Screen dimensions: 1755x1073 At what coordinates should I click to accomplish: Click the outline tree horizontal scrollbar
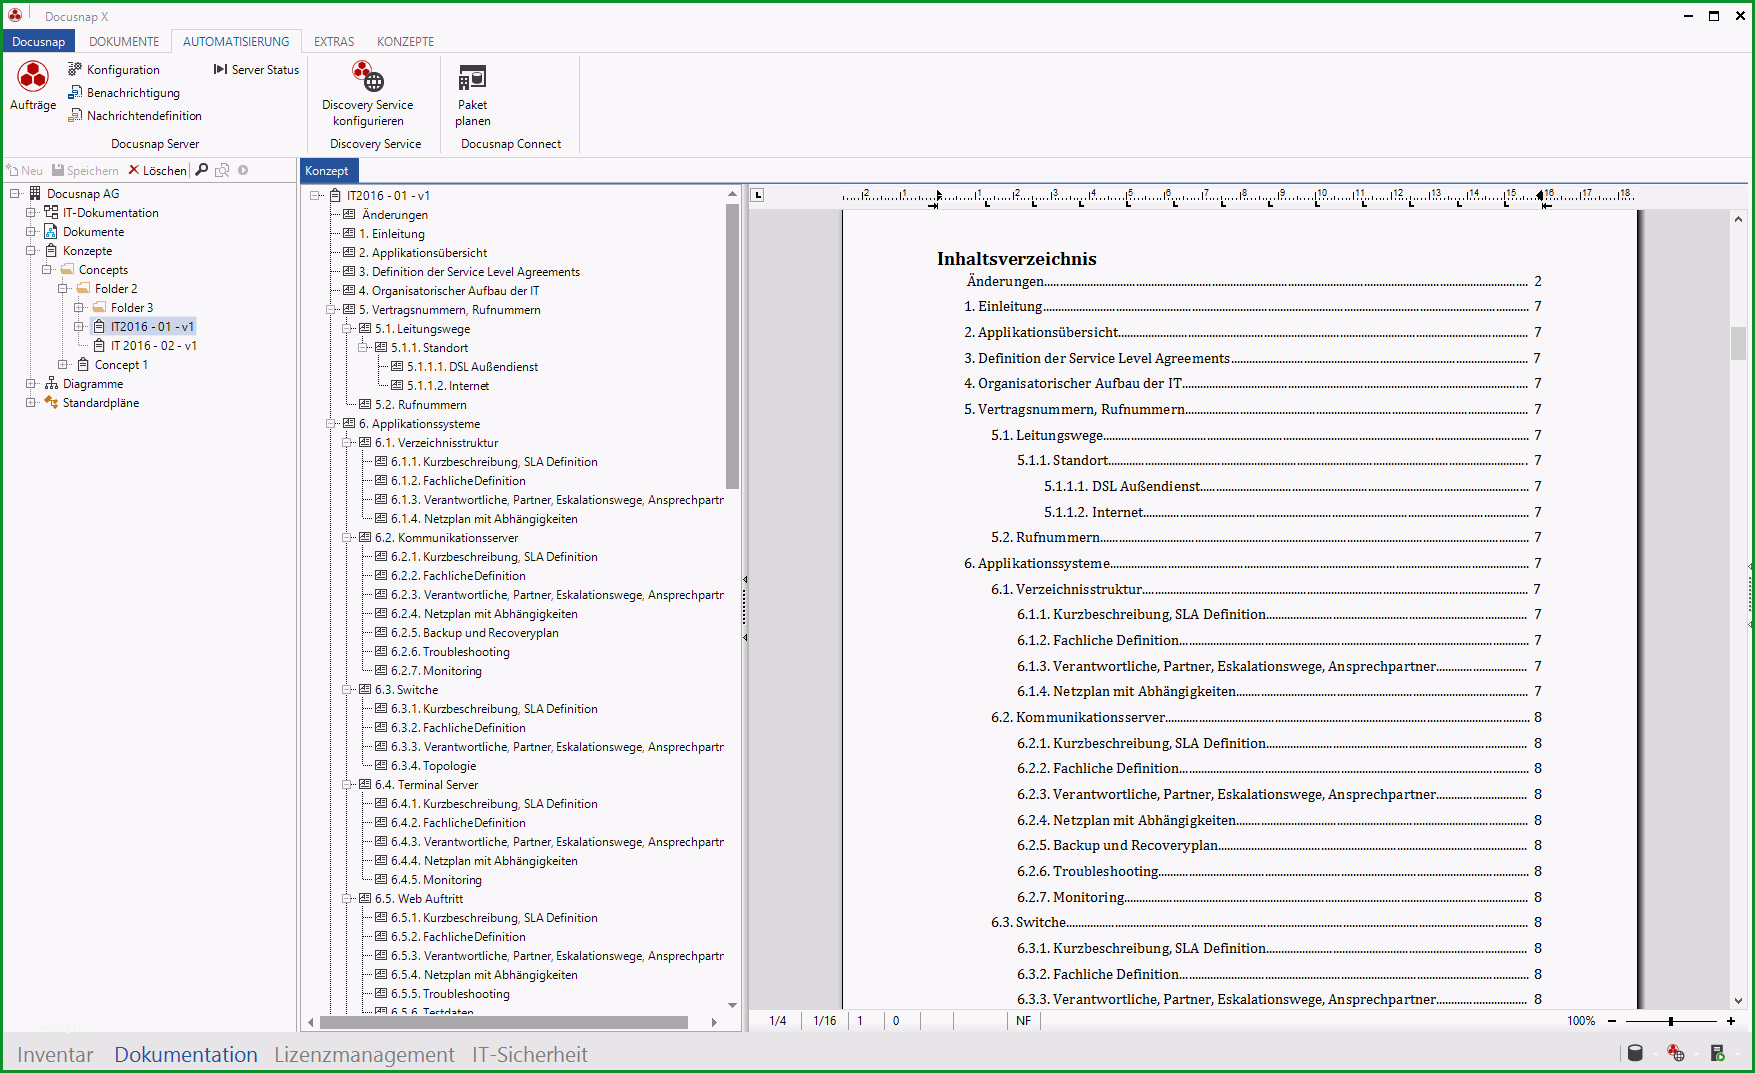pyautogui.click(x=504, y=1022)
